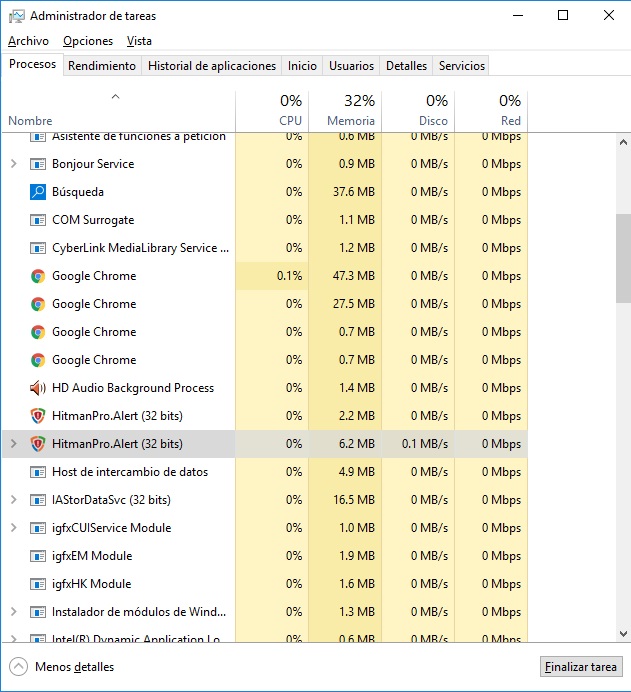Minimize the Administrador de tareas window
The width and height of the screenshot is (631, 692).
tap(518, 15)
